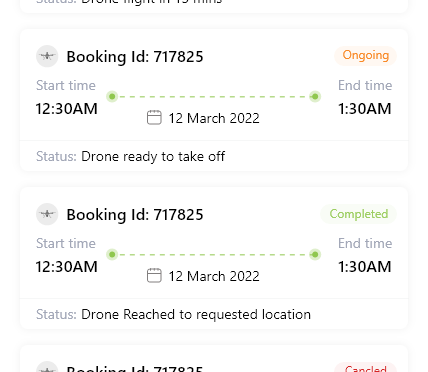Click the end dot on Completed booking timeline
The image size is (428, 372).
(315, 255)
